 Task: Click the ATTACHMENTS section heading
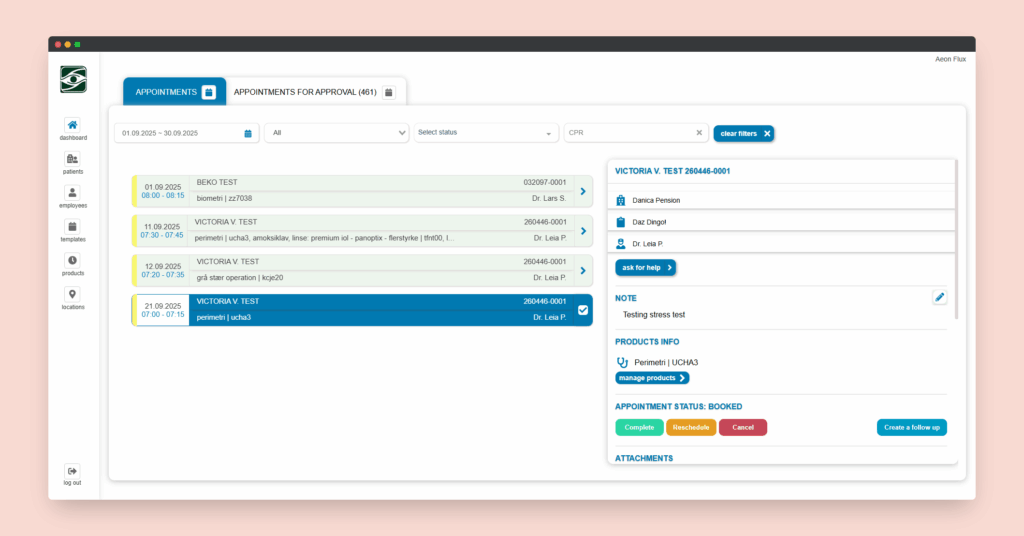point(644,458)
